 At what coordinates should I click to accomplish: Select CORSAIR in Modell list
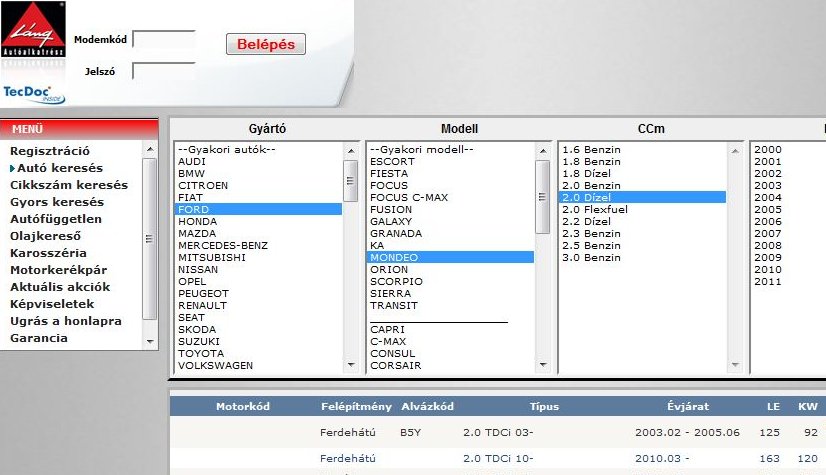pyautogui.click(x=450, y=365)
